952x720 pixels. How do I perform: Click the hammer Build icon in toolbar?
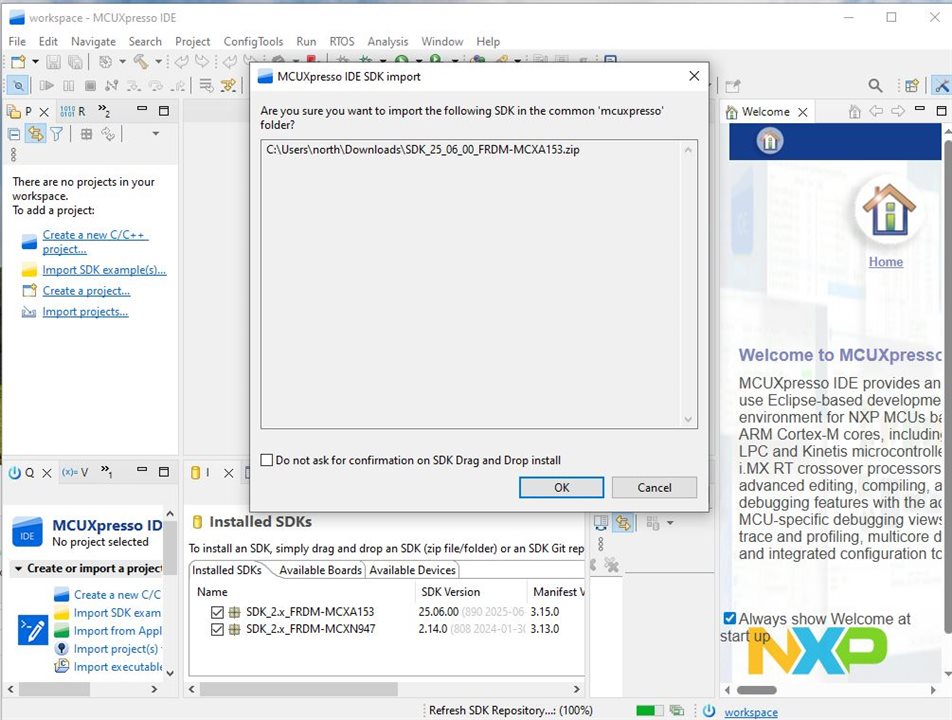coord(141,61)
